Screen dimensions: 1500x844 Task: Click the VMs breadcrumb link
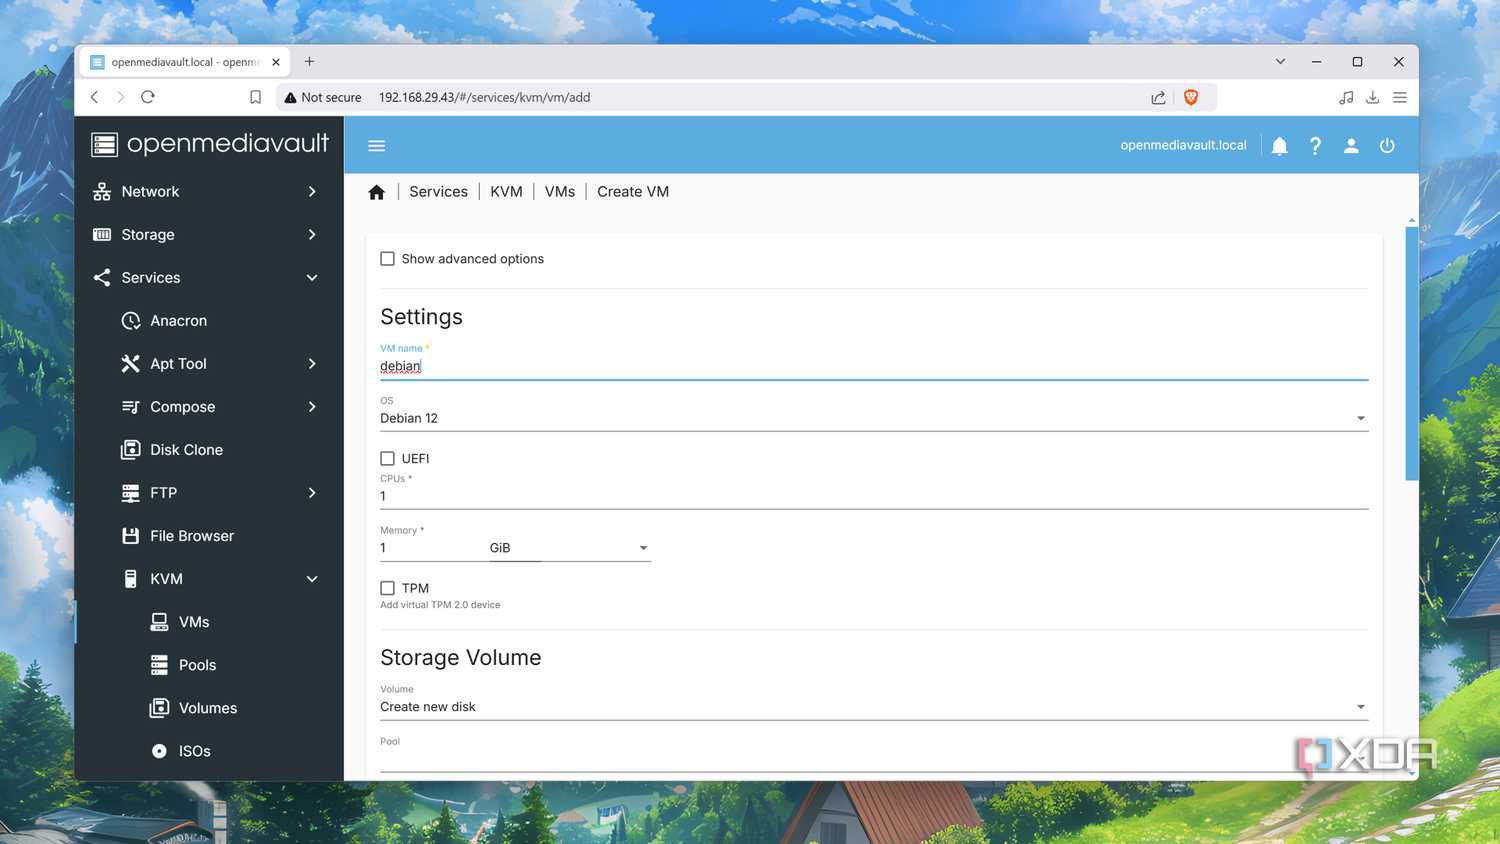pos(560,192)
